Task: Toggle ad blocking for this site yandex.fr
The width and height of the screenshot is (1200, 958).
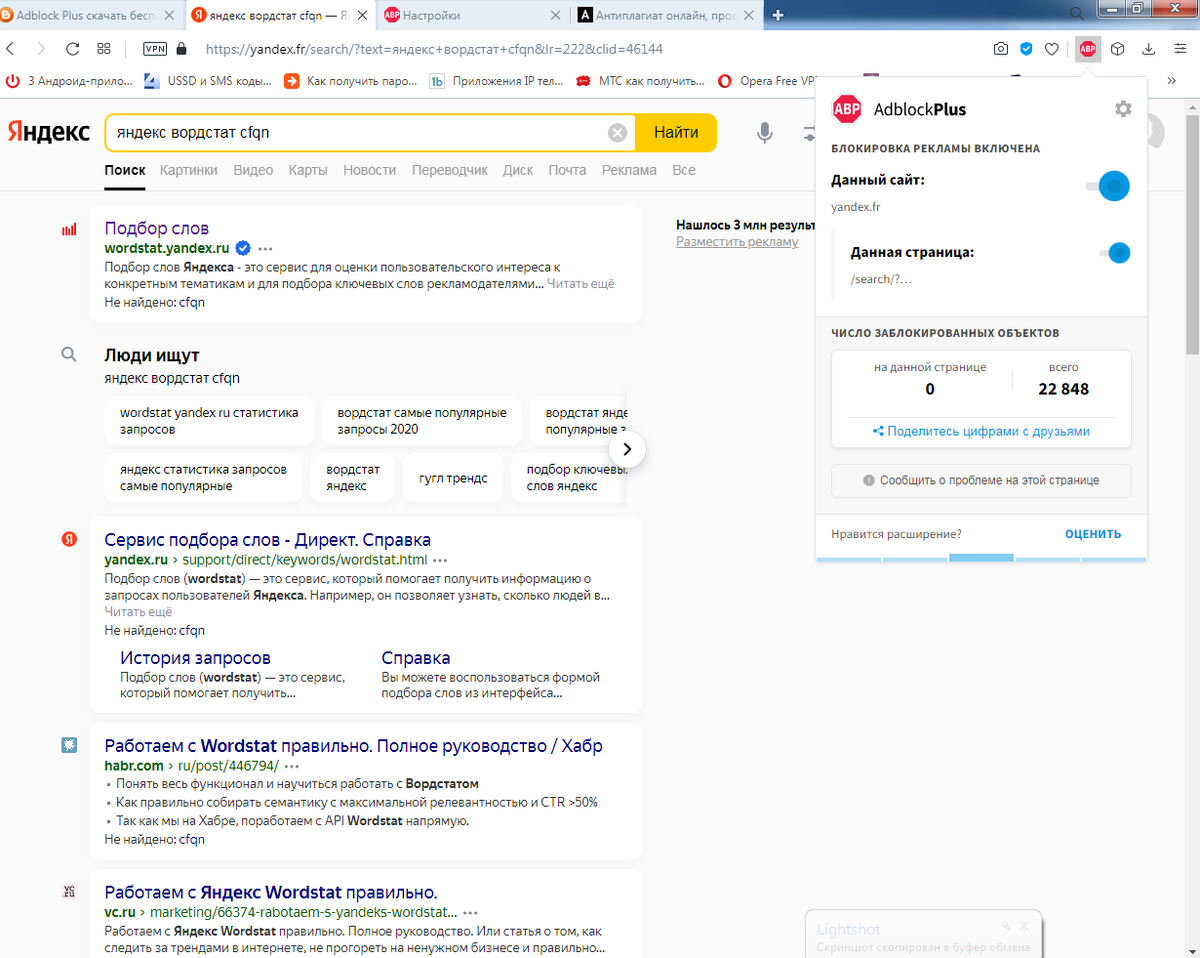Action: [1108, 186]
